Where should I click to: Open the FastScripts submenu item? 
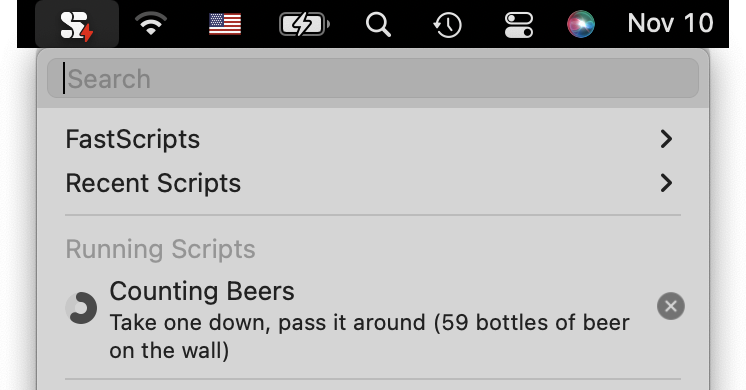(373, 139)
